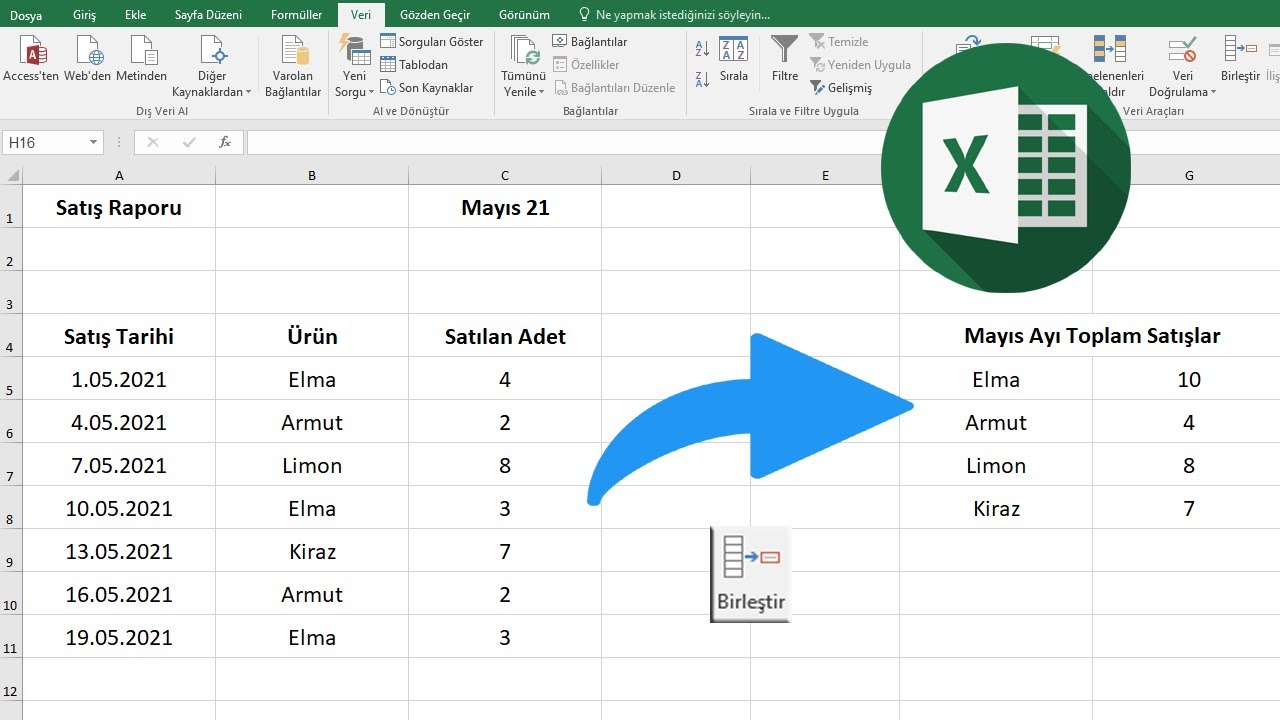
Task: Go to the Formüller tab
Action: (296, 15)
